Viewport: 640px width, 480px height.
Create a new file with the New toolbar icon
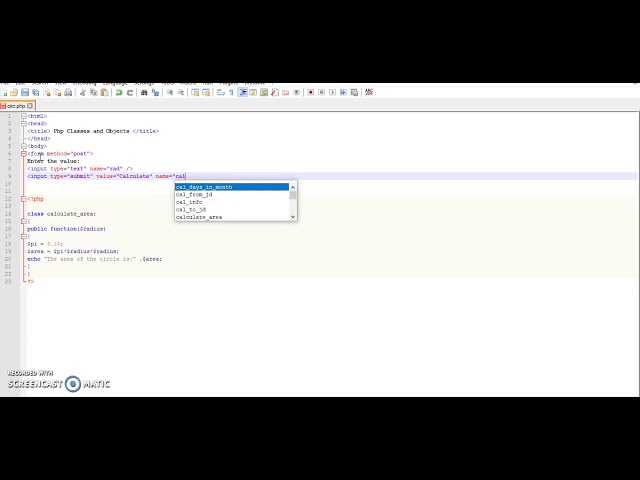pyautogui.click(x=4, y=93)
